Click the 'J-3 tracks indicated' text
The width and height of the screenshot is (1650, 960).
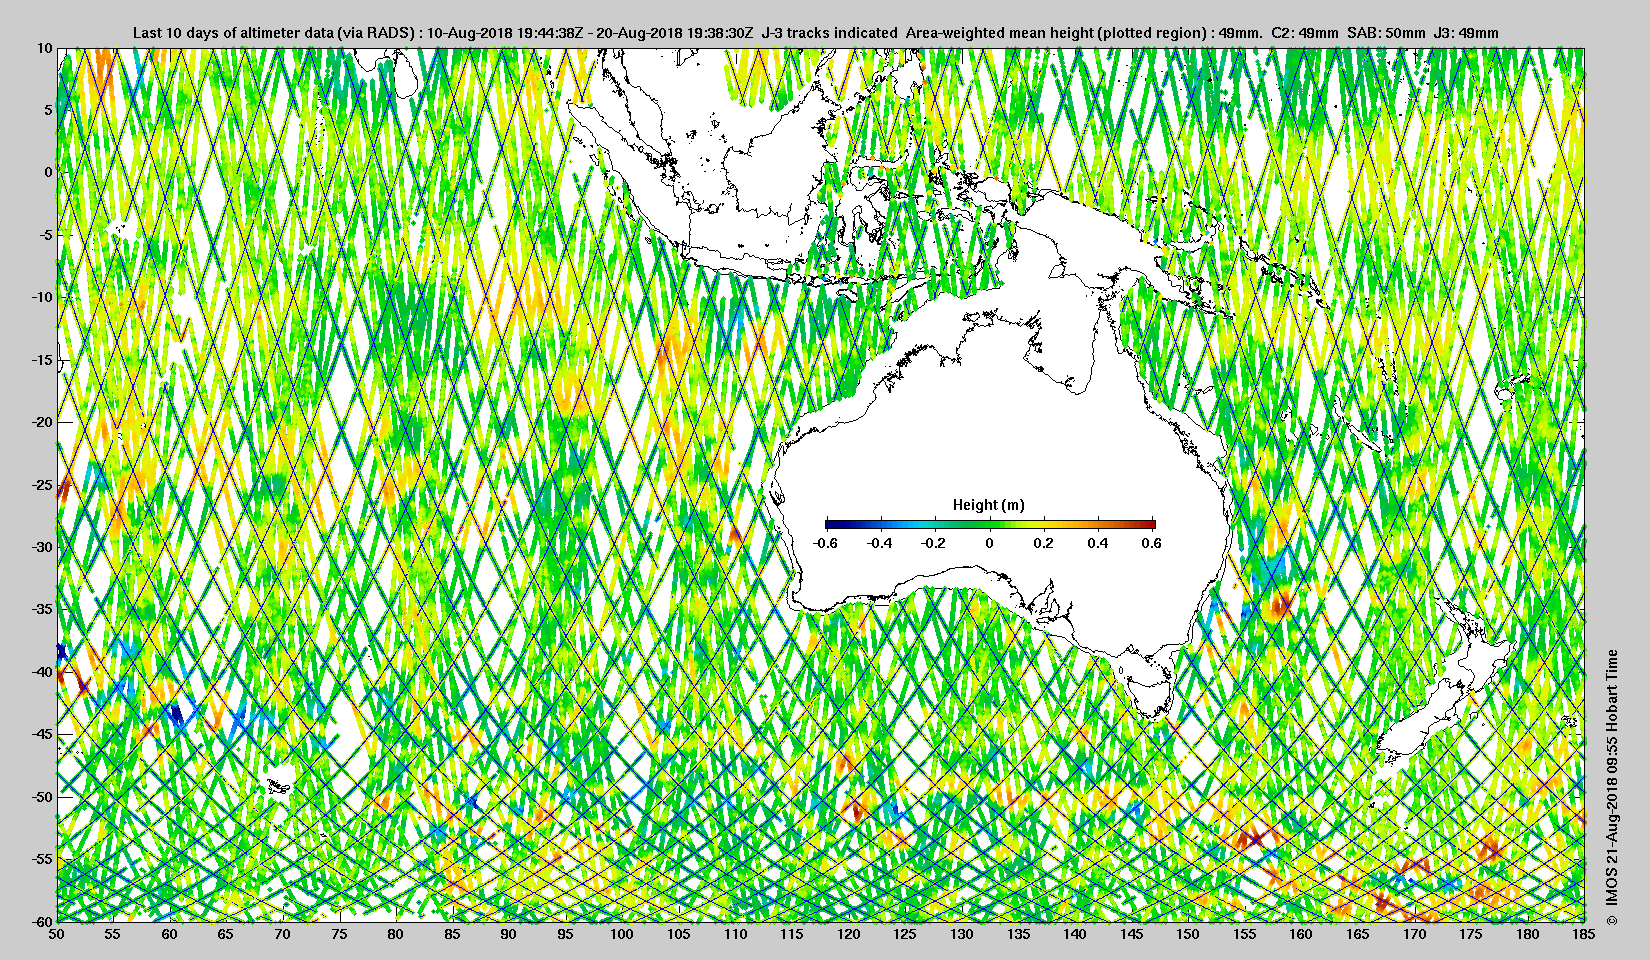click(x=829, y=33)
